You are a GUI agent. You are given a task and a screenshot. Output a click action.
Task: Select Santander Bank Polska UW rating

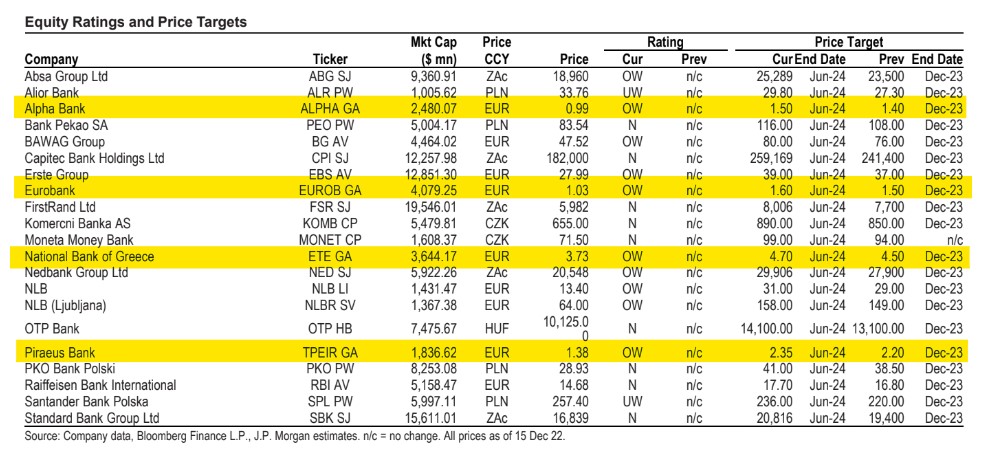[x=632, y=401]
